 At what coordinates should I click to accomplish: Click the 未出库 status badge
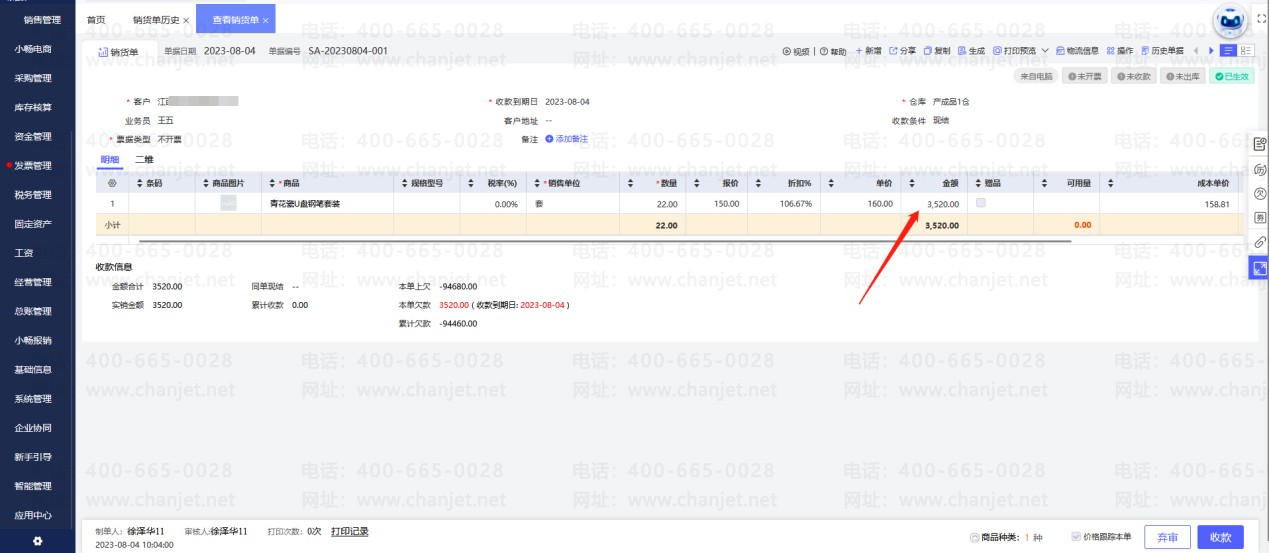click(1182, 76)
